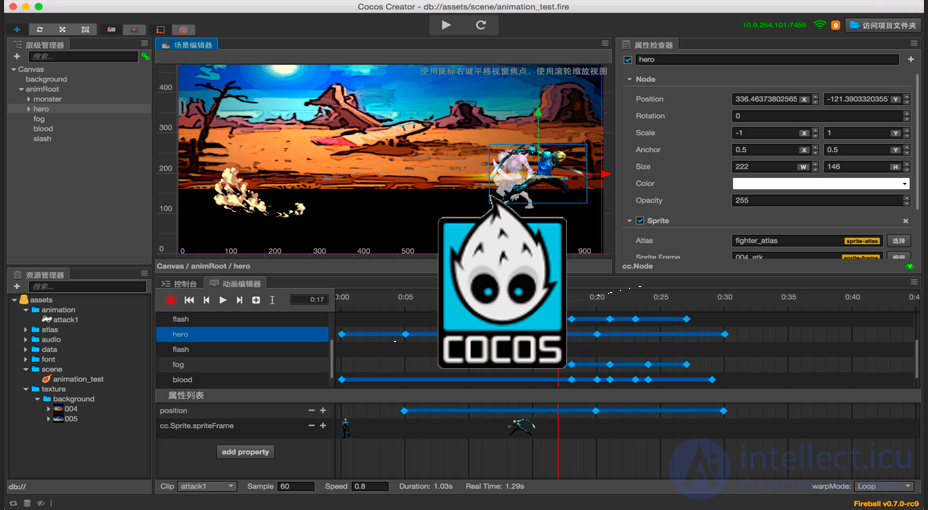928x510 pixels.
Task: Open project folder 访问项目文件夹 button
Action: (883, 25)
